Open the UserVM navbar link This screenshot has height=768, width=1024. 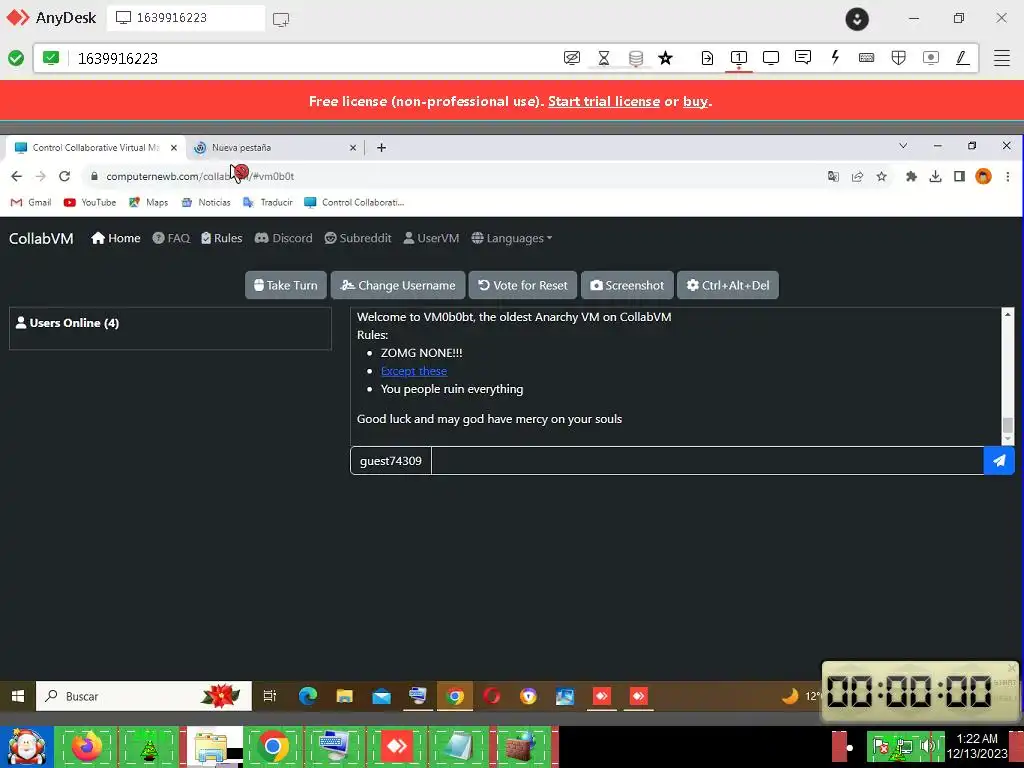[x=431, y=238]
